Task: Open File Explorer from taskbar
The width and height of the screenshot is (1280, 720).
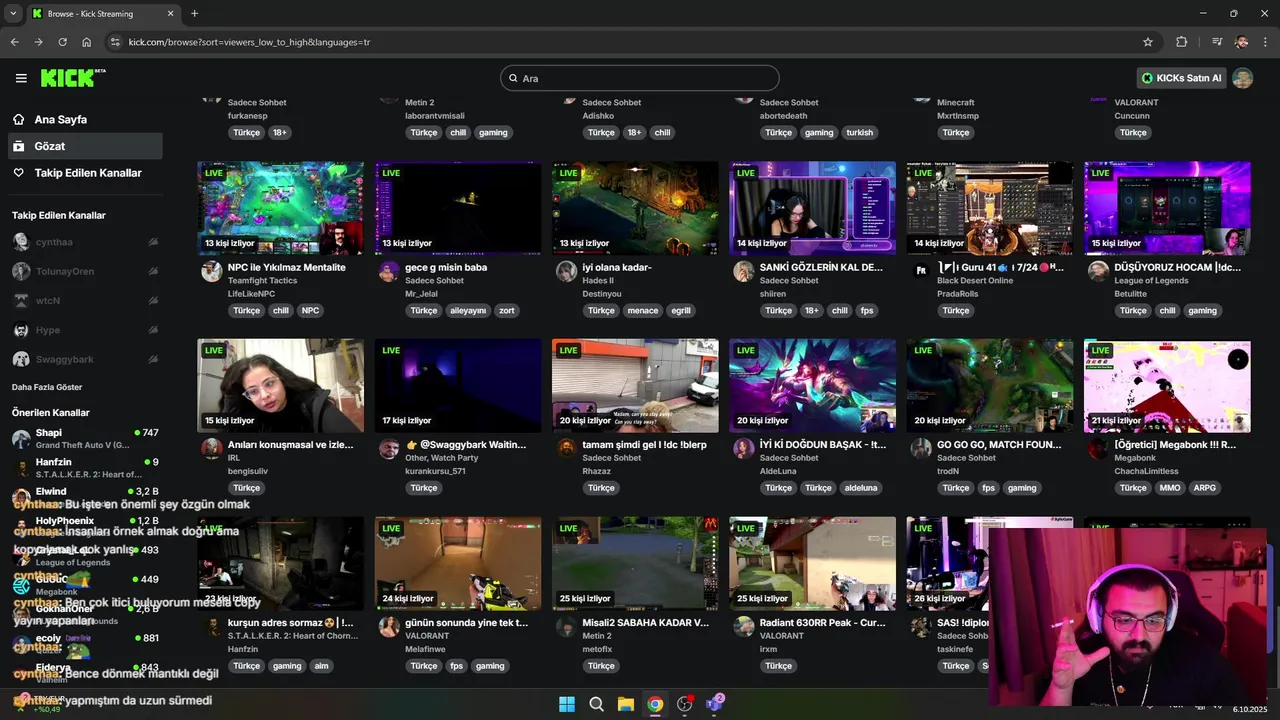Action: pos(625,704)
